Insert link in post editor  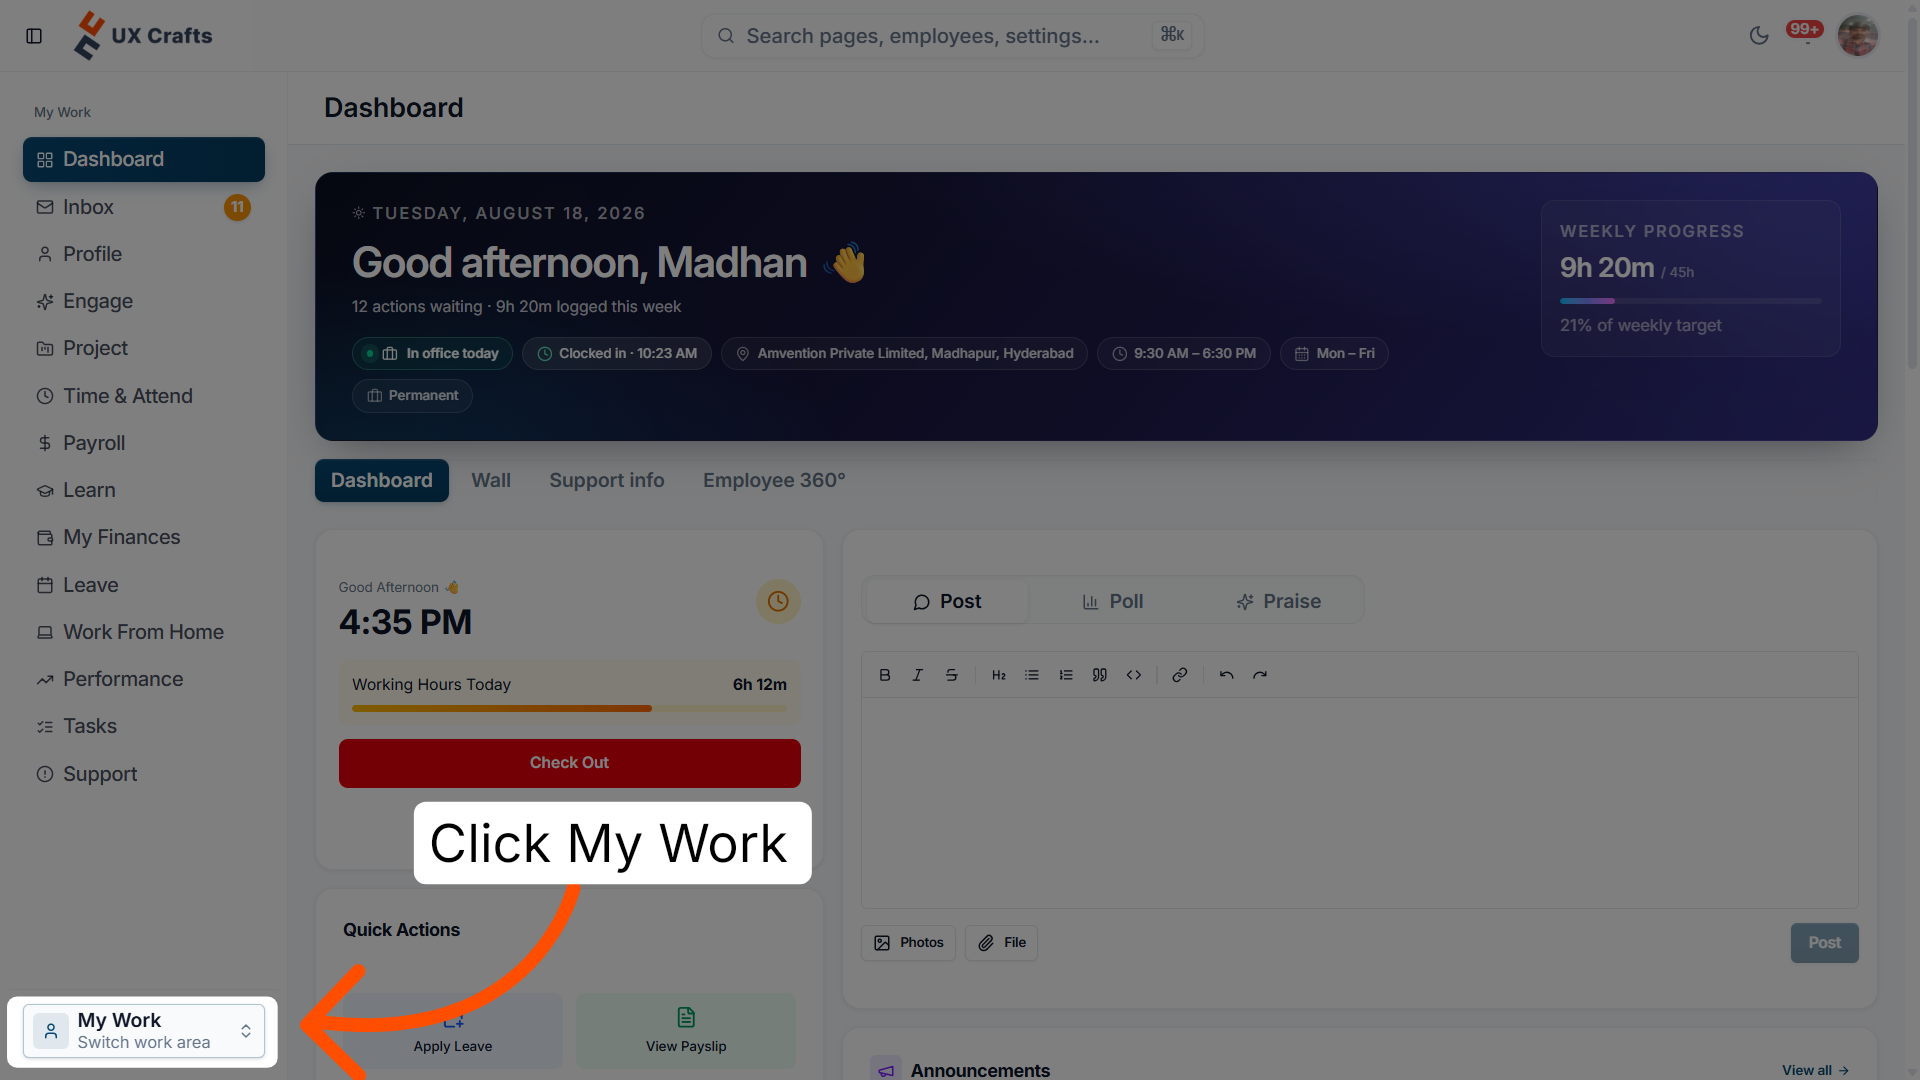[1180, 675]
